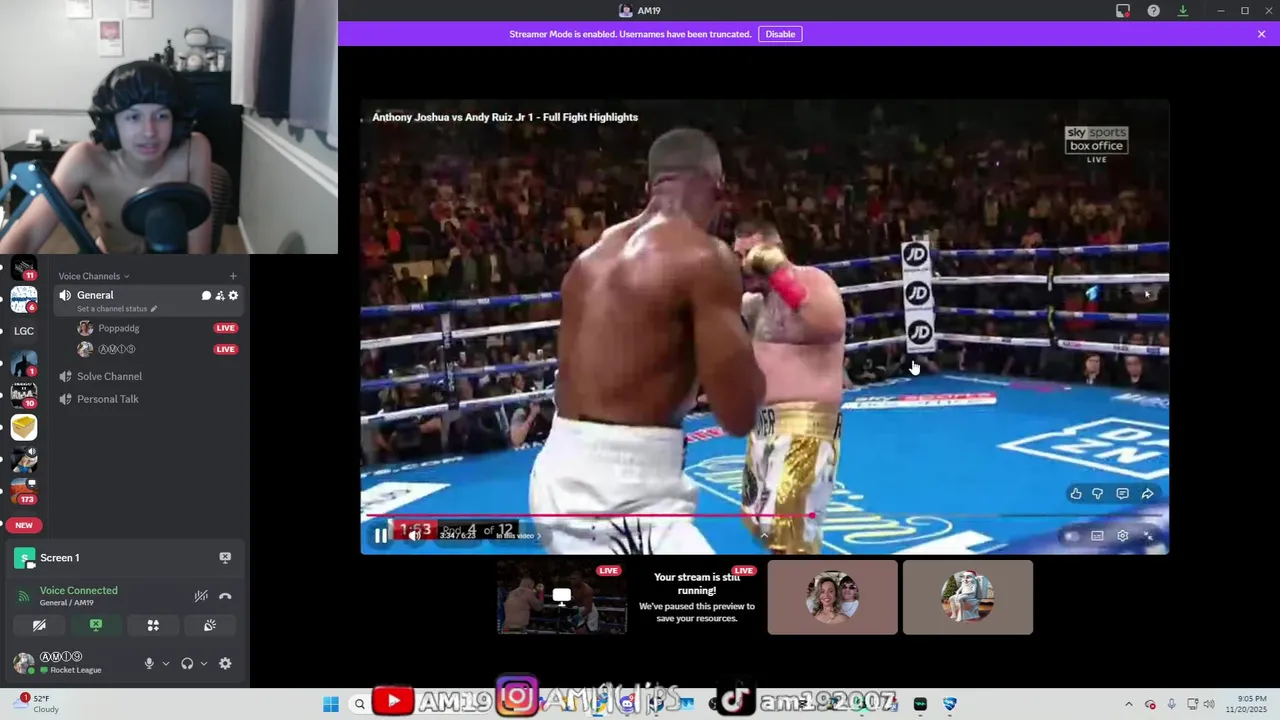The height and width of the screenshot is (720, 1280).
Task: Turn on camera button
Action: click(39, 625)
